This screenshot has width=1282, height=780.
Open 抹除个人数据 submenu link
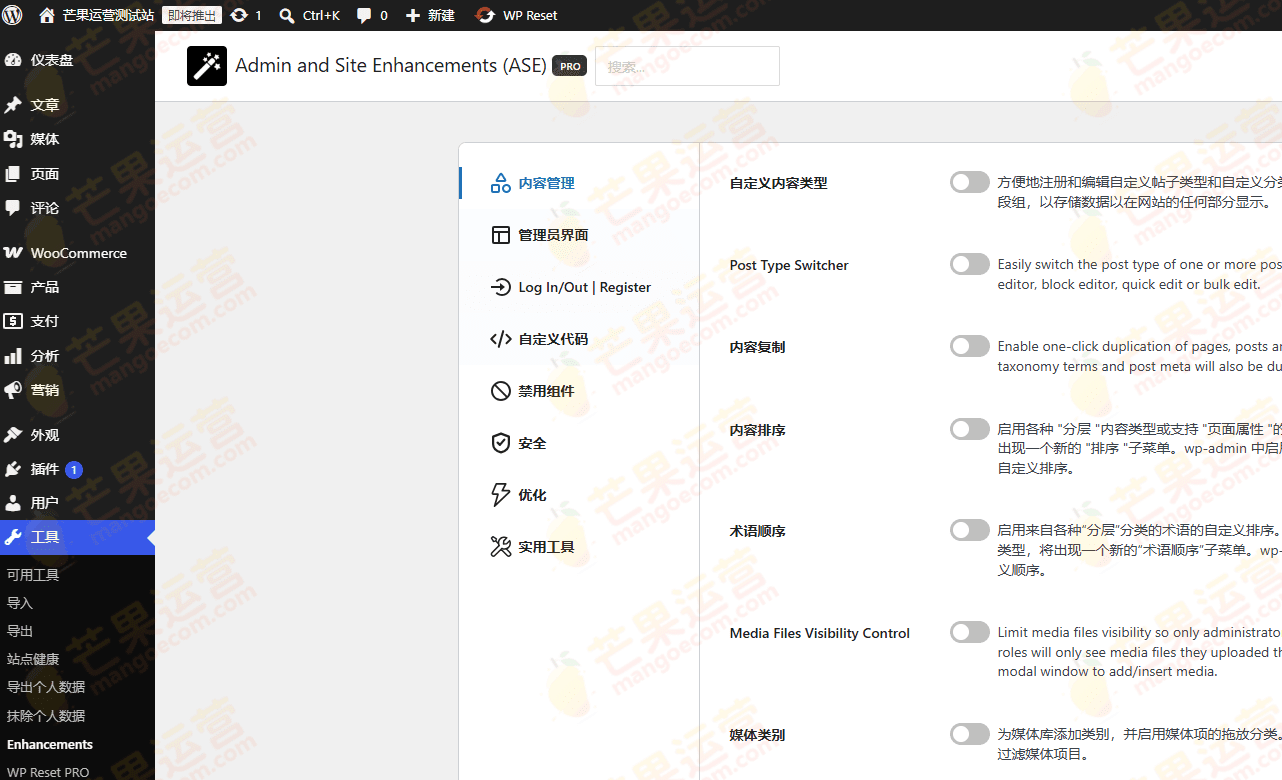pos(46,716)
